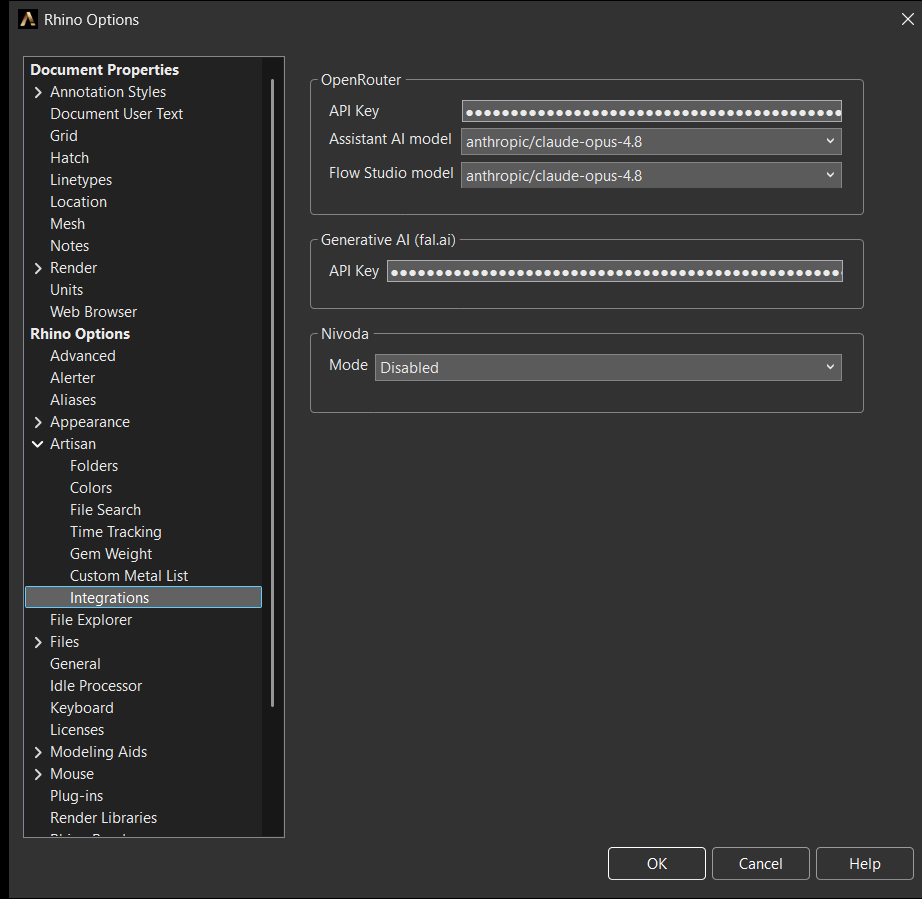Viewport: 922px width, 899px height.
Task: Close the Rhino Options dialog
Action: point(907,19)
